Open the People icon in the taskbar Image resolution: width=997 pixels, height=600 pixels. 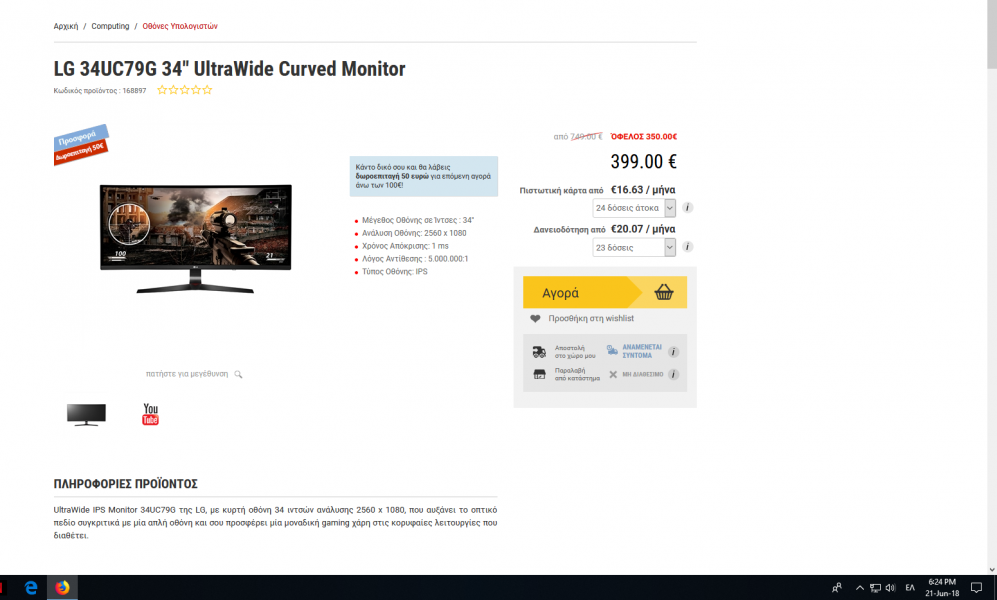pyautogui.click(x=837, y=587)
